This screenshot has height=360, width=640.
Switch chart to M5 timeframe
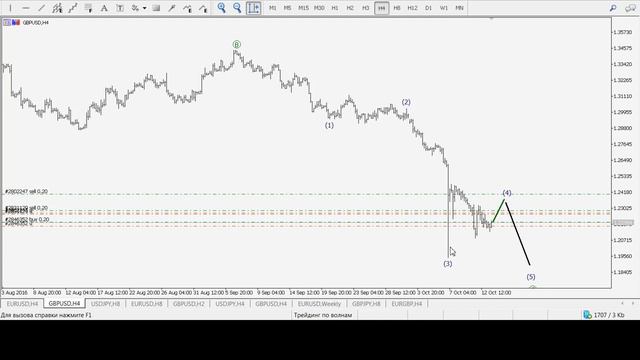[287, 8]
